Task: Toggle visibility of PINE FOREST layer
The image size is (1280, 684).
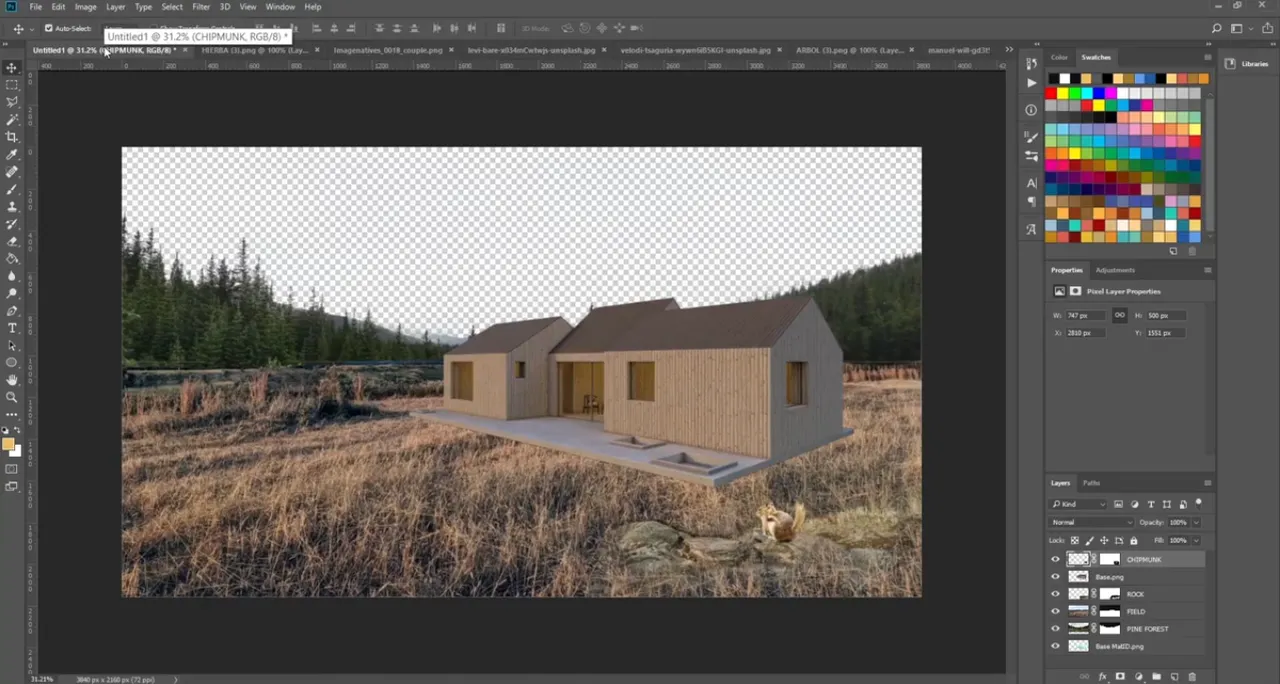Action: click(x=1055, y=629)
